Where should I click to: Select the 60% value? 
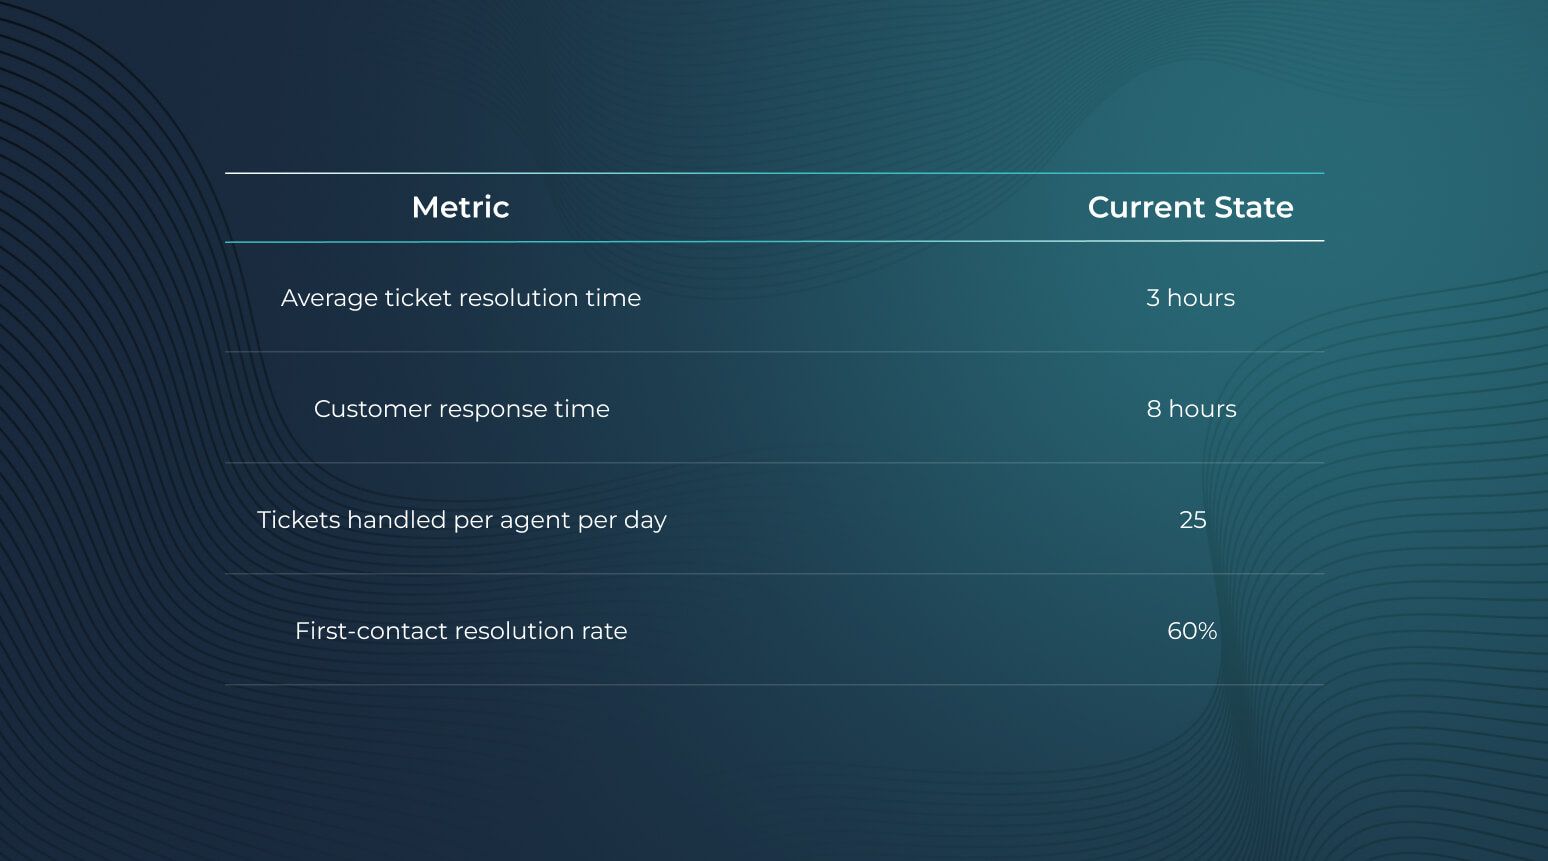tap(1192, 631)
